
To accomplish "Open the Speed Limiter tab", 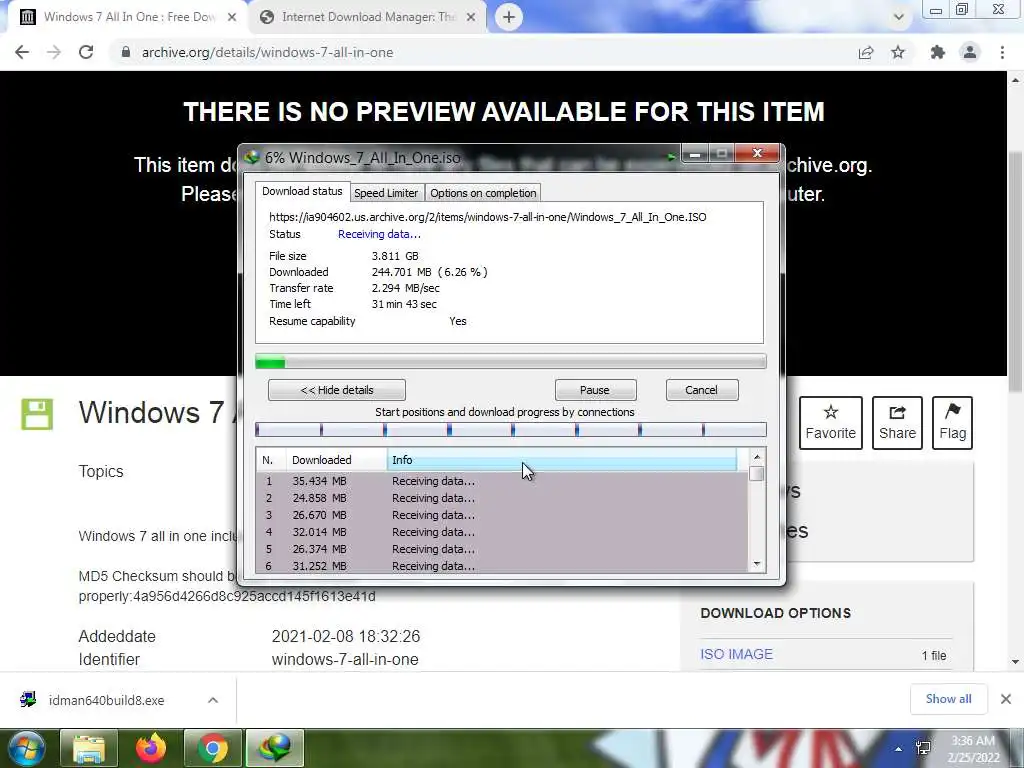I will 386,193.
